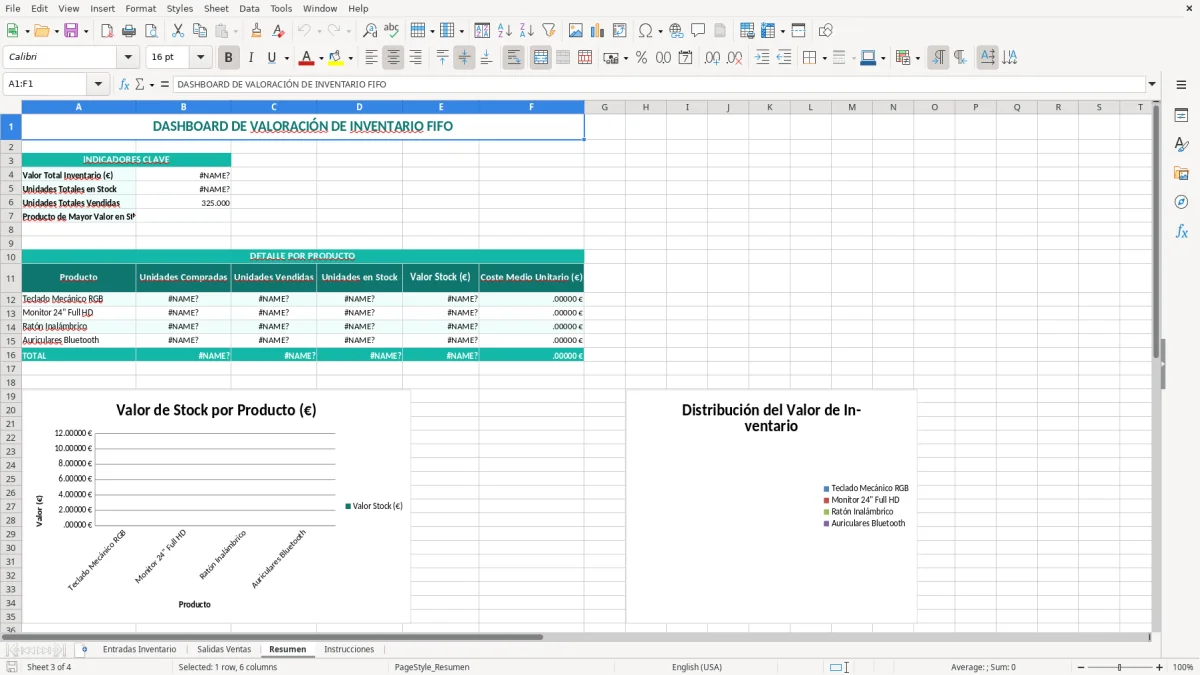1200x675 pixels.
Task: Open the Sheet menu
Action: 216,8
